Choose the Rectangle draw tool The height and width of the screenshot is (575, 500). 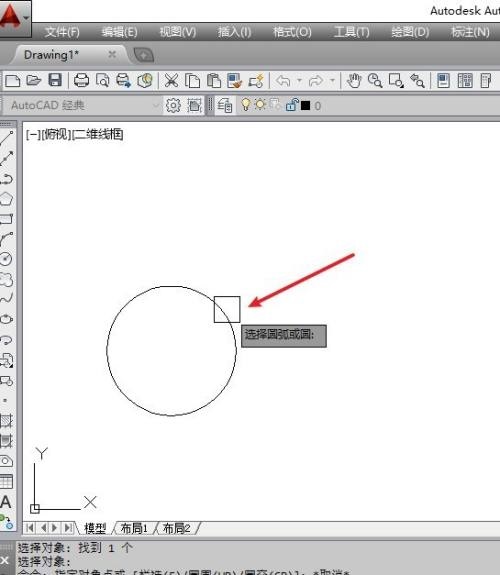[7, 219]
